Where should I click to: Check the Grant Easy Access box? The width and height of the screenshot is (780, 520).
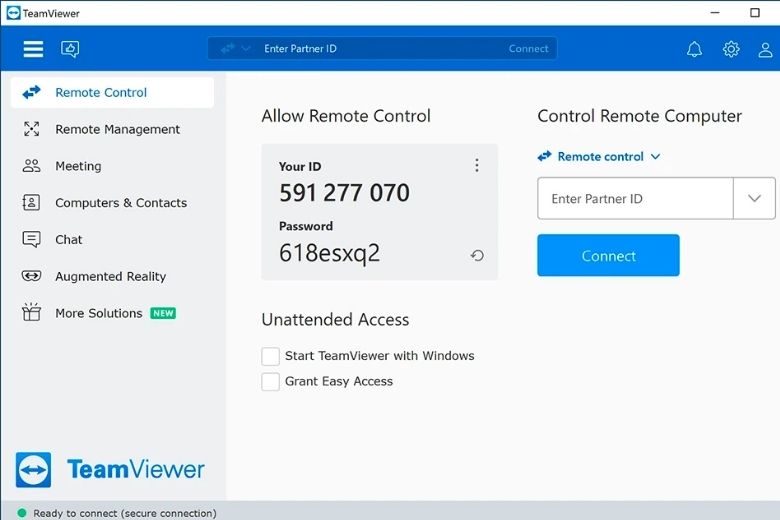pyautogui.click(x=270, y=382)
